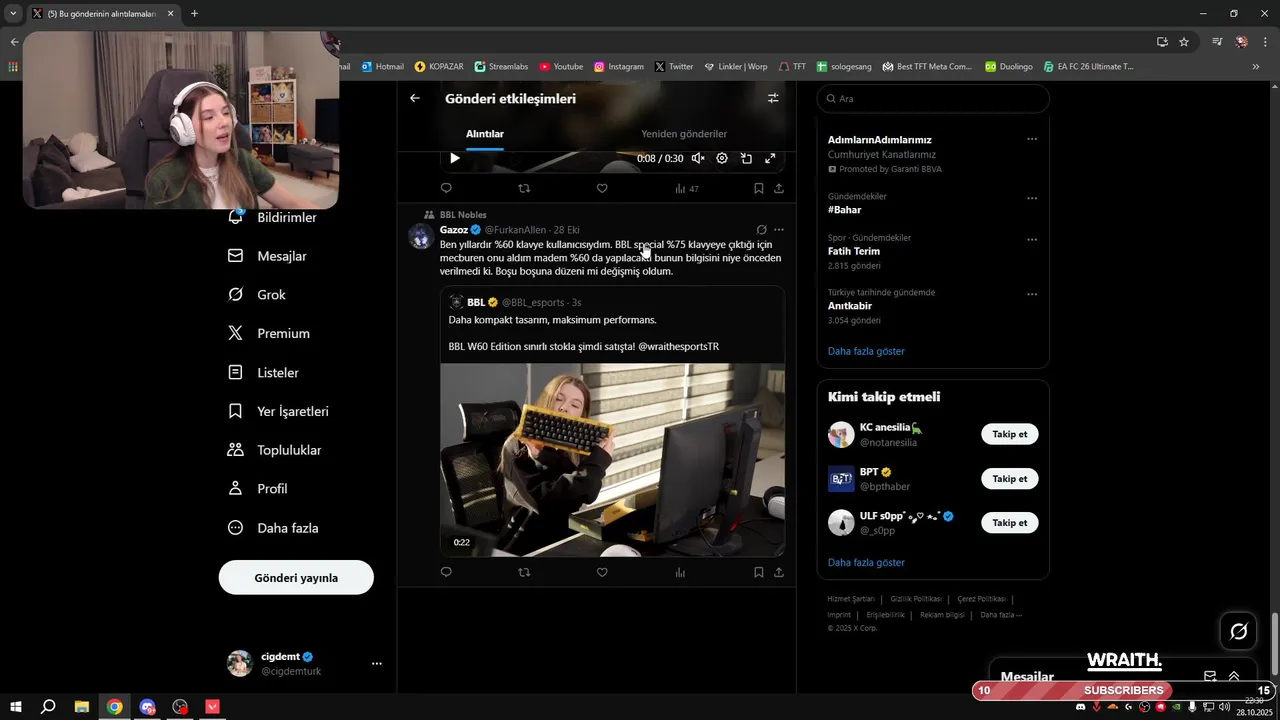This screenshot has height=720, width=1280.
Task: Like the post showing 47 views
Action: (602, 188)
